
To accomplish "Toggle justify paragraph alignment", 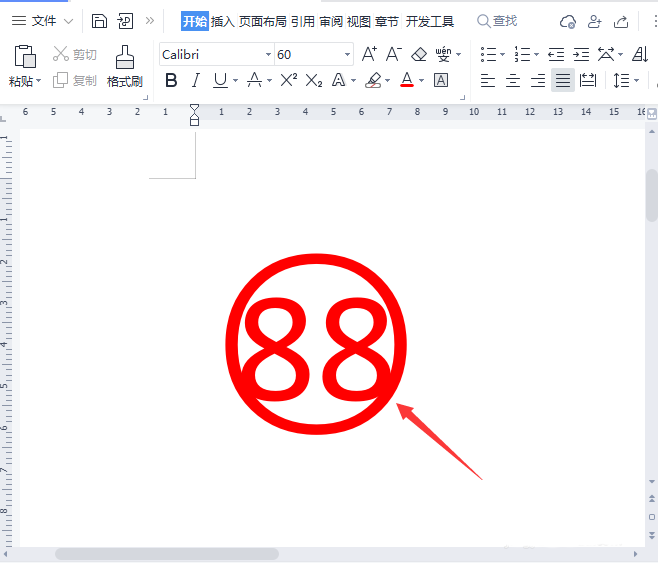I will tap(563, 80).
